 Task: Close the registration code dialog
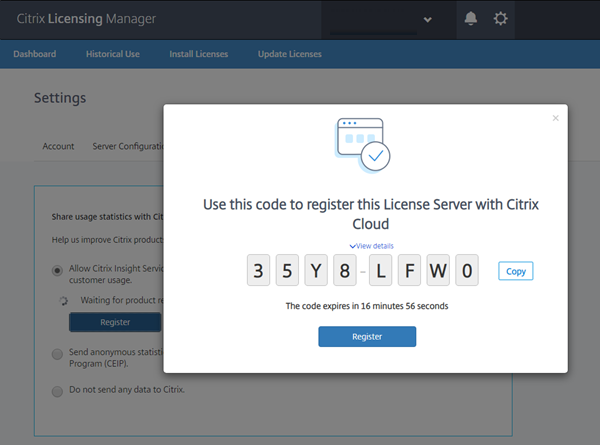click(556, 118)
